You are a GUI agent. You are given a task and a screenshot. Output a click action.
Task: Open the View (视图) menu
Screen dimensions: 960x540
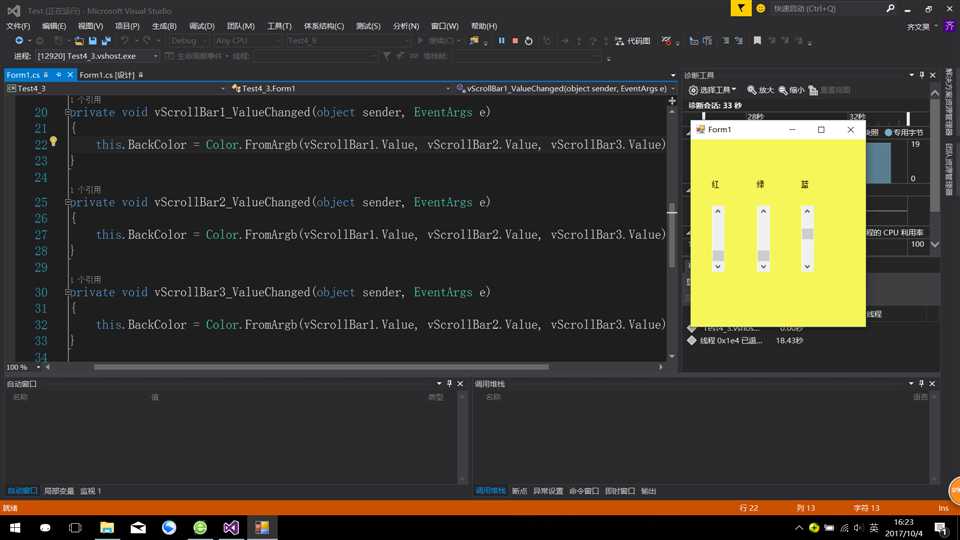[x=90, y=26]
